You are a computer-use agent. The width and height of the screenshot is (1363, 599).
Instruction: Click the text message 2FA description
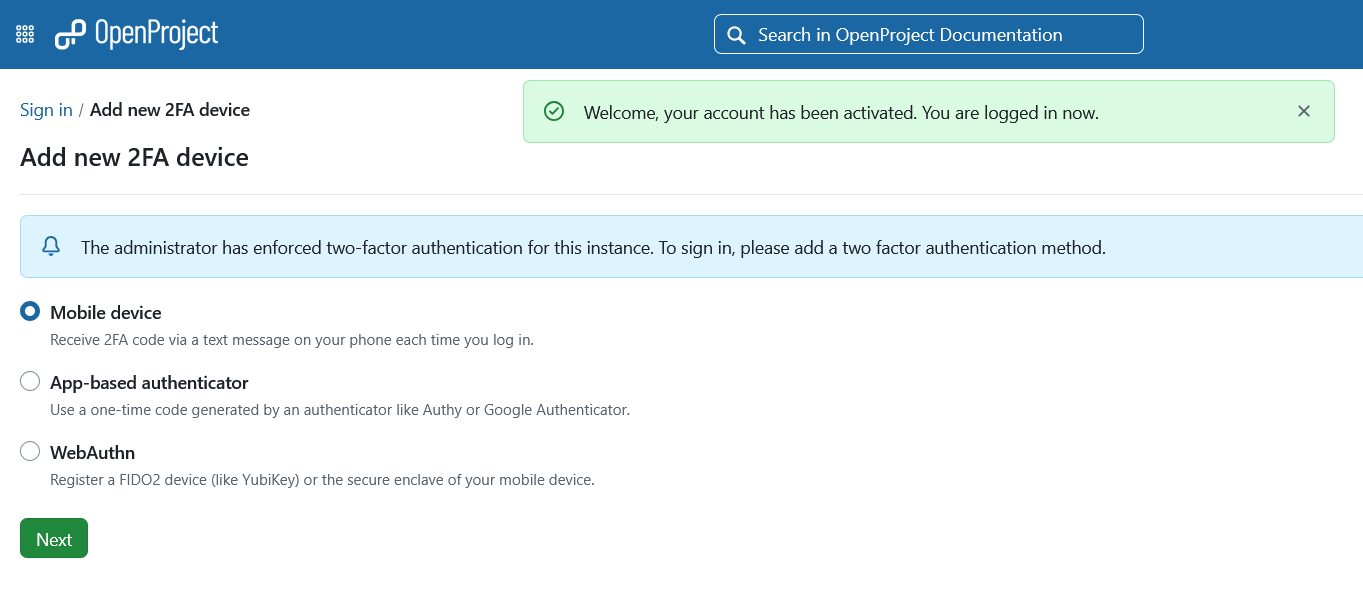click(x=292, y=340)
